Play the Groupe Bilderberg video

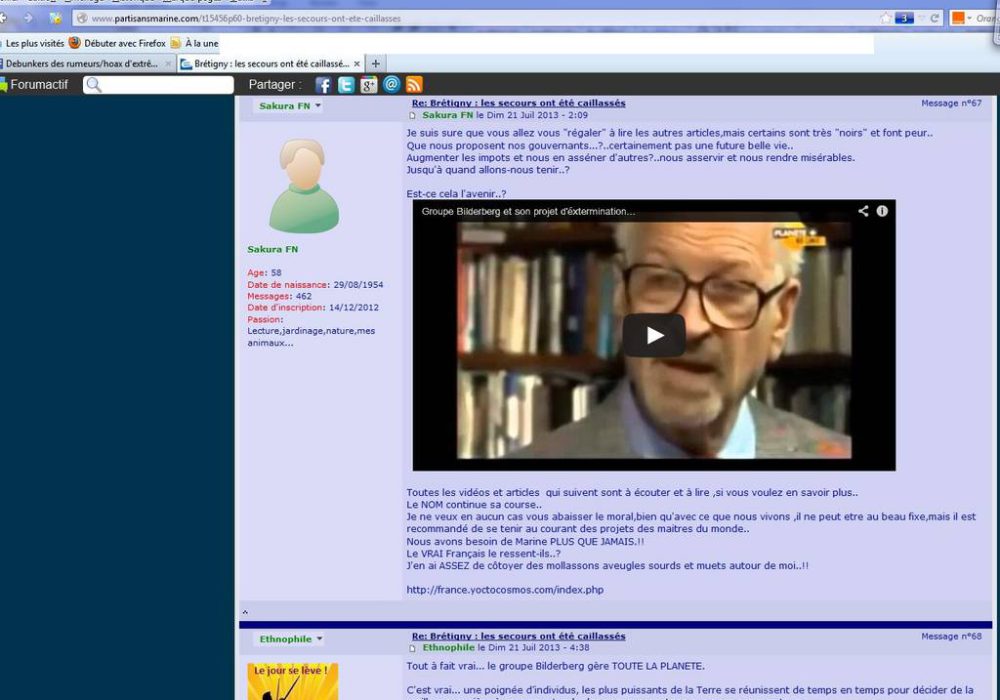[x=654, y=335]
